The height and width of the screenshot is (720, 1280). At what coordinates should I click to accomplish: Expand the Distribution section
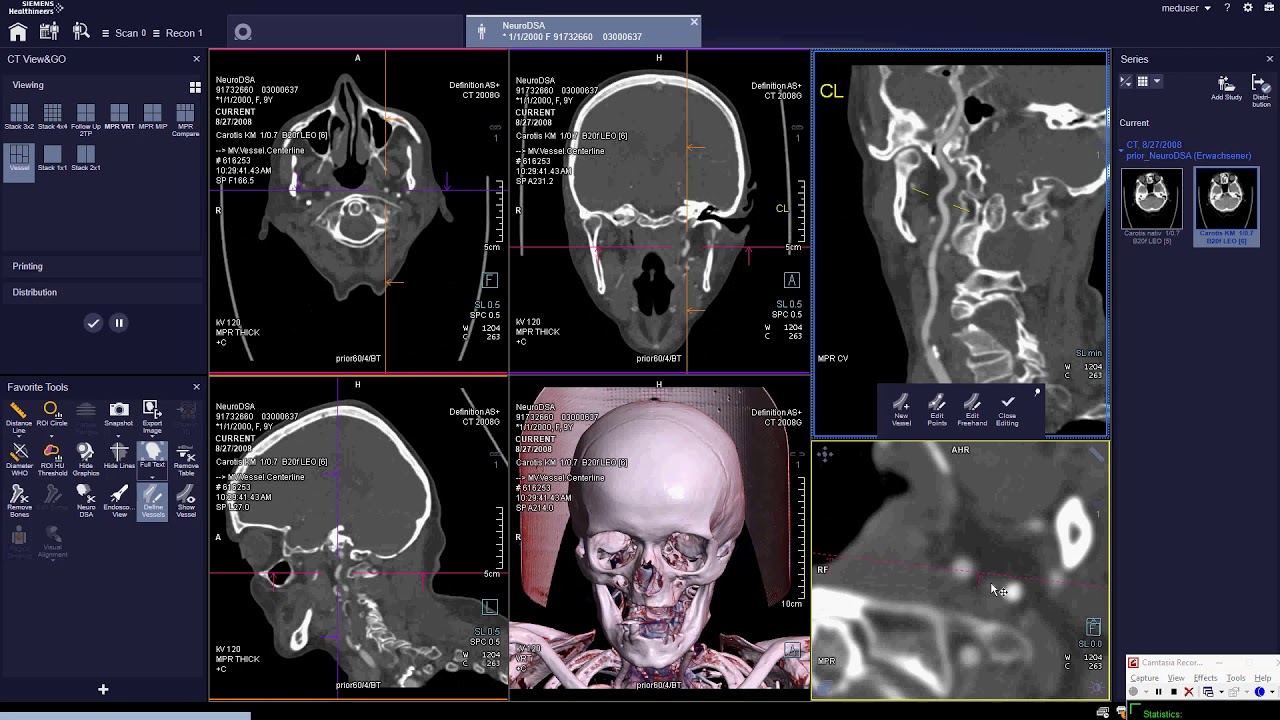[x=35, y=292]
